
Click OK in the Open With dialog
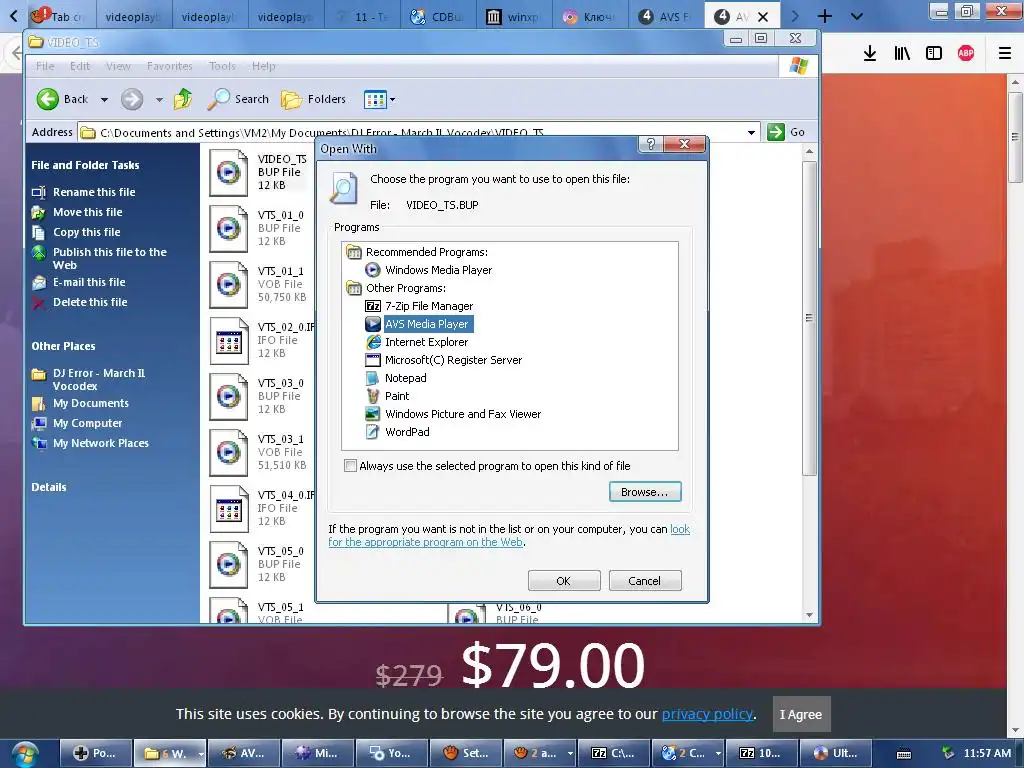click(564, 581)
